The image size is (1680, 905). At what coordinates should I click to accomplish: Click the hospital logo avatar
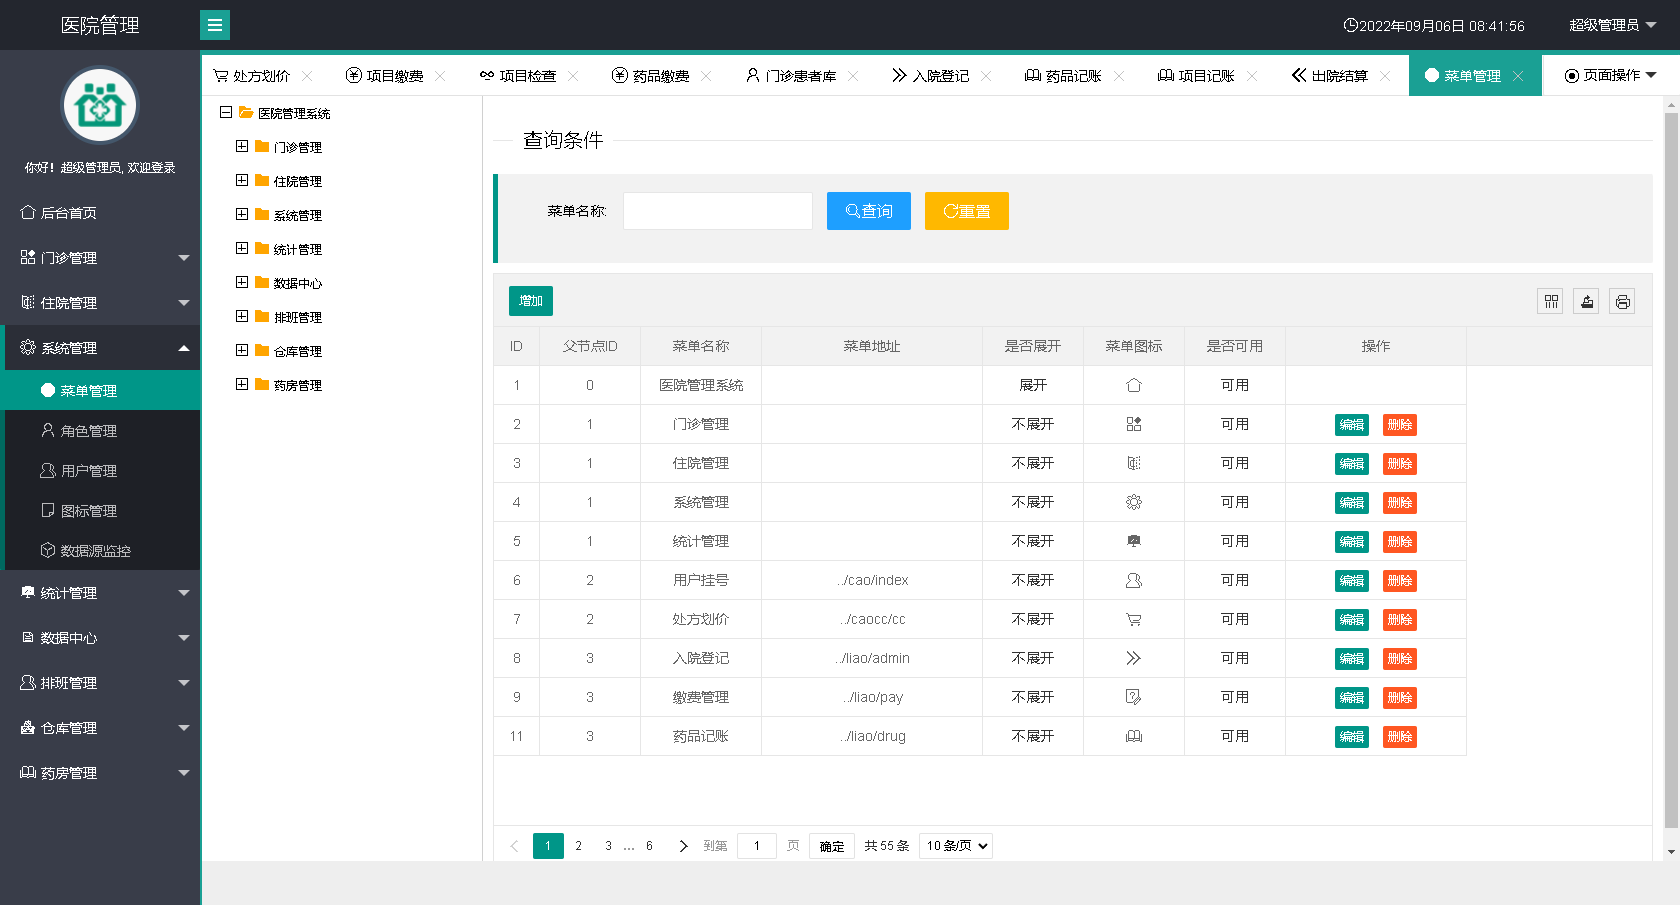(100, 105)
